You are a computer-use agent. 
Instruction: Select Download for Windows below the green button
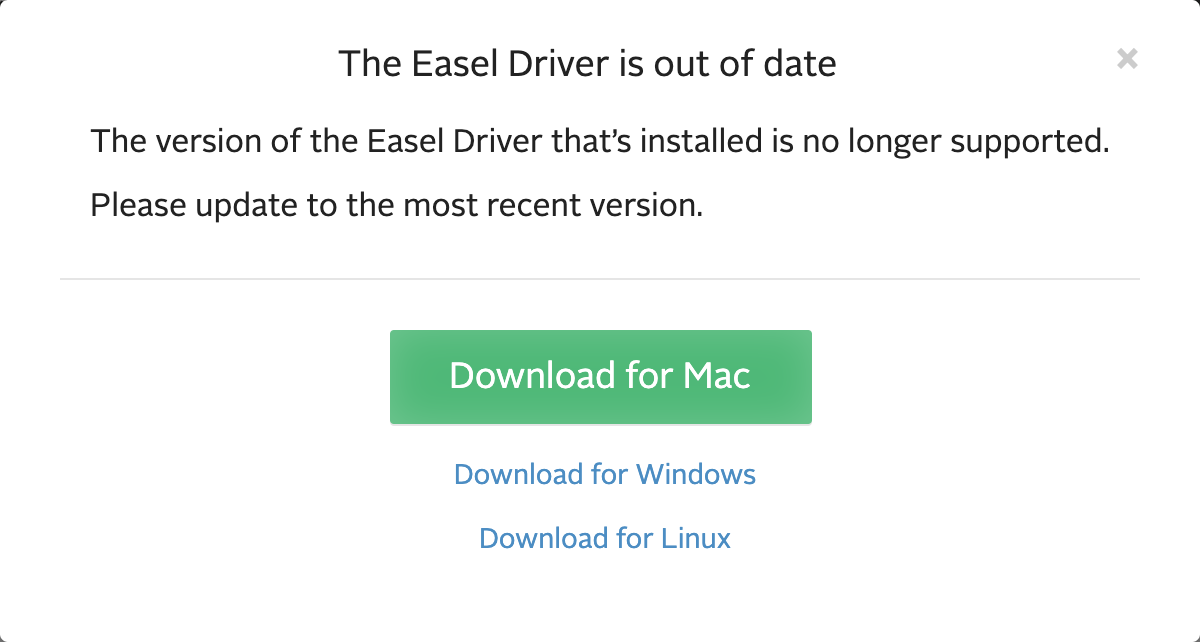(x=604, y=474)
